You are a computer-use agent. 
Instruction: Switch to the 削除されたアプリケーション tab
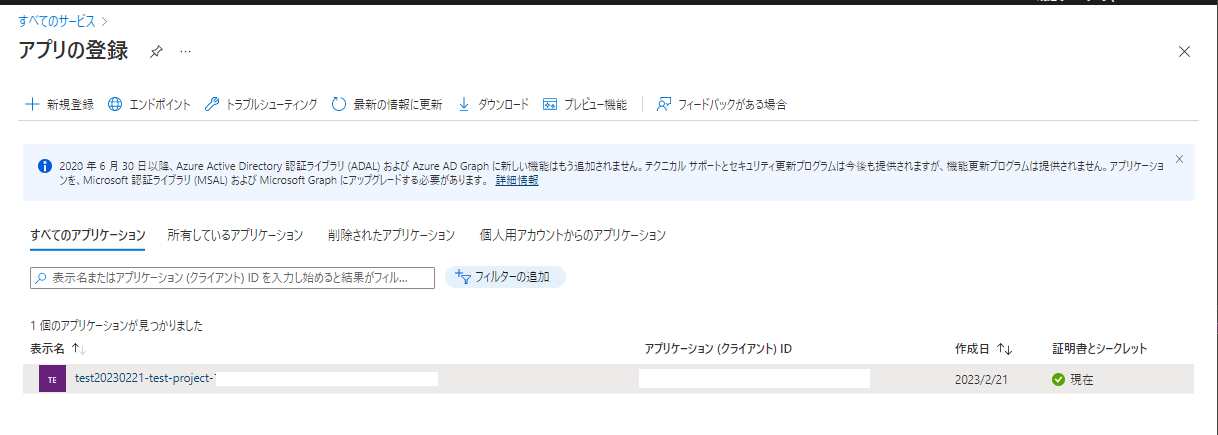click(x=391, y=235)
